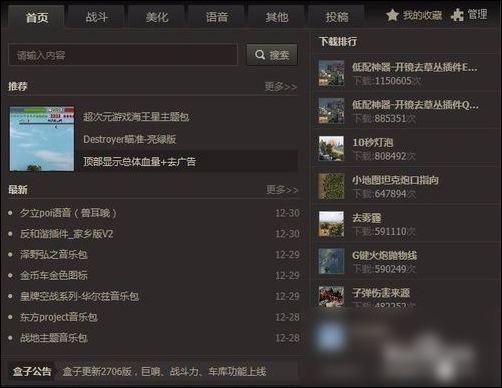Click the 盒子公告 label
The image size is (502, 388).
coord(32,371)
